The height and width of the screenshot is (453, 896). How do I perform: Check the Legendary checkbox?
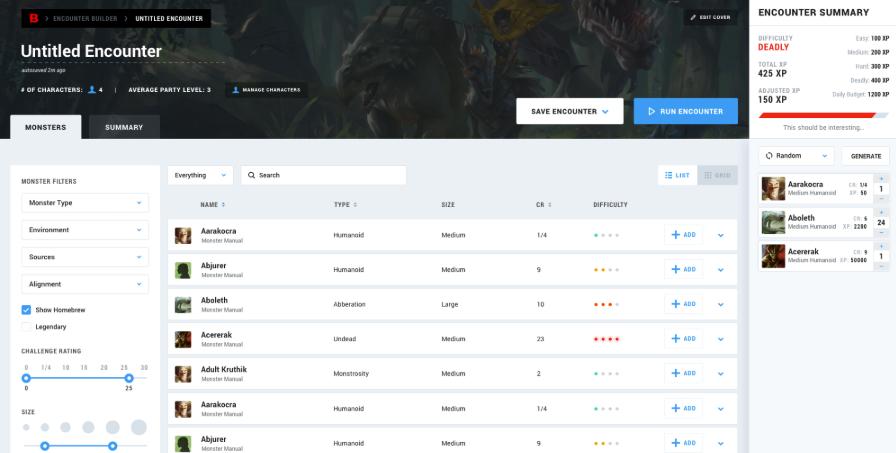[x=26, y=327]
